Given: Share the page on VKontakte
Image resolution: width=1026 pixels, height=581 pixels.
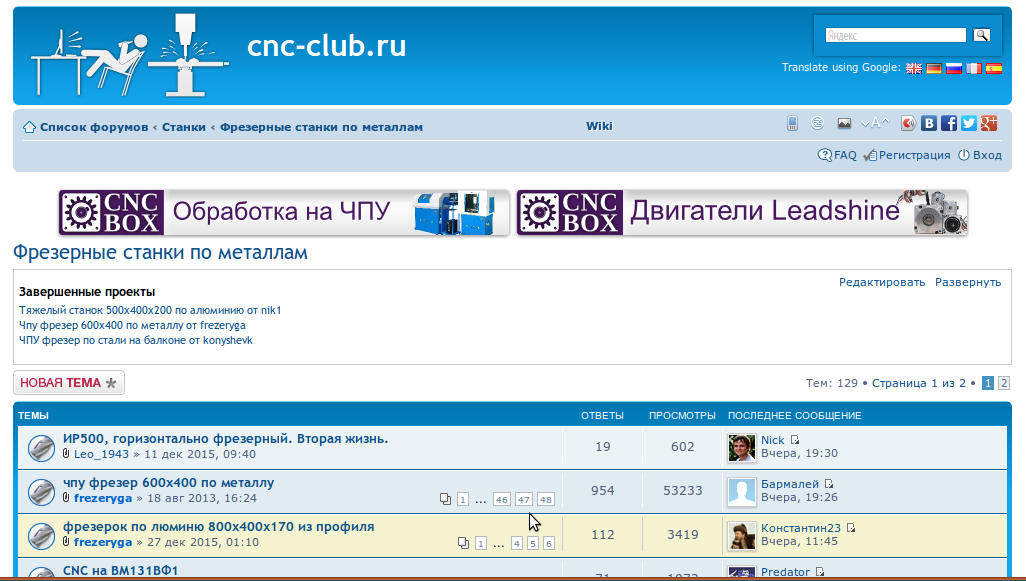Looking at the screenshot, I should pyautogui.click(x=929, y=123).
